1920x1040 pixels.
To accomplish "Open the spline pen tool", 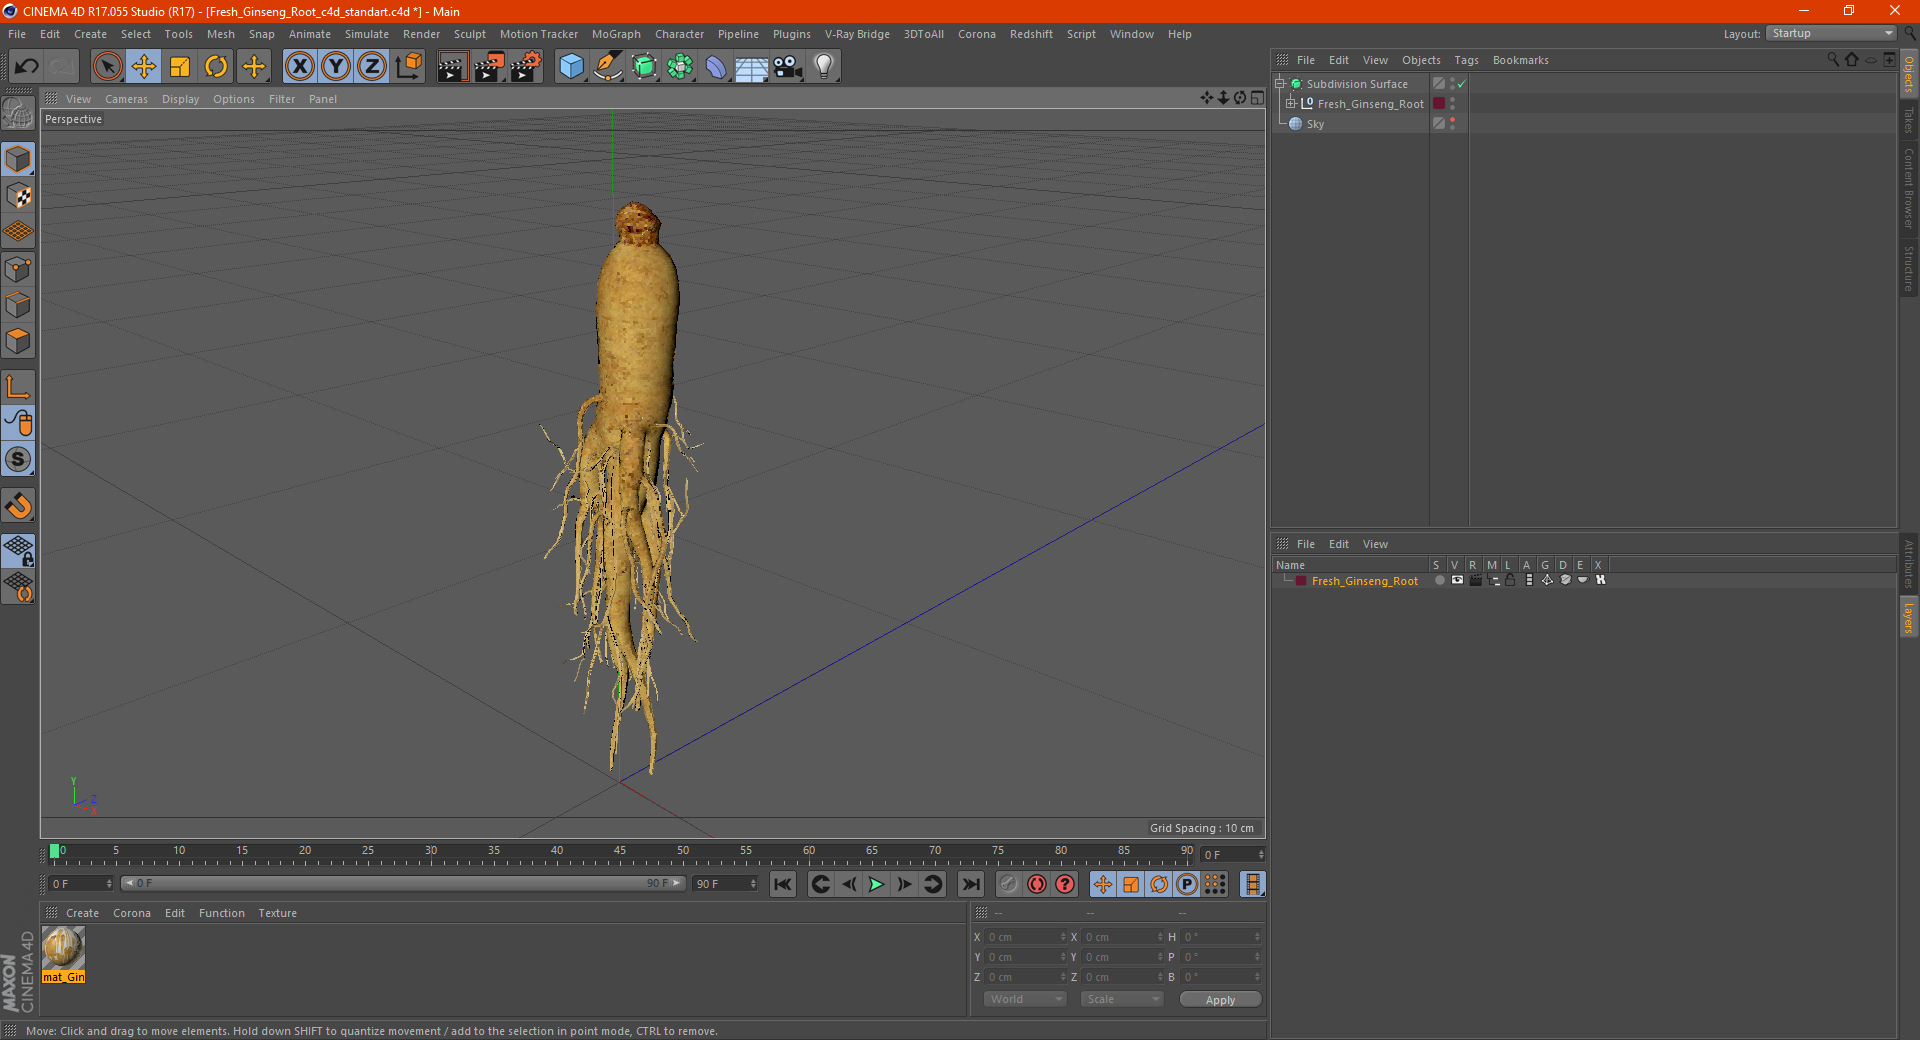I will coord(607,67).
